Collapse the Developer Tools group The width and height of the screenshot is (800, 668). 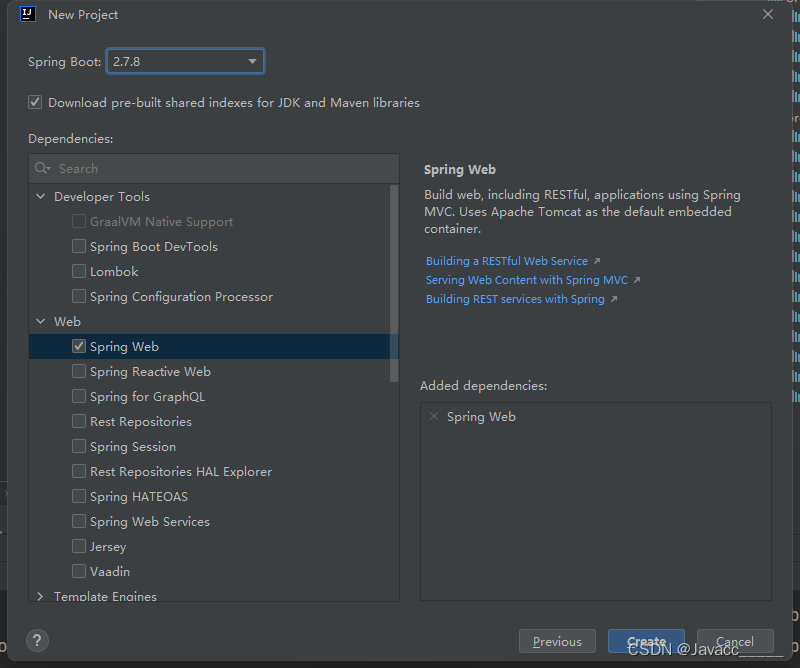click(x=40, y=196)
